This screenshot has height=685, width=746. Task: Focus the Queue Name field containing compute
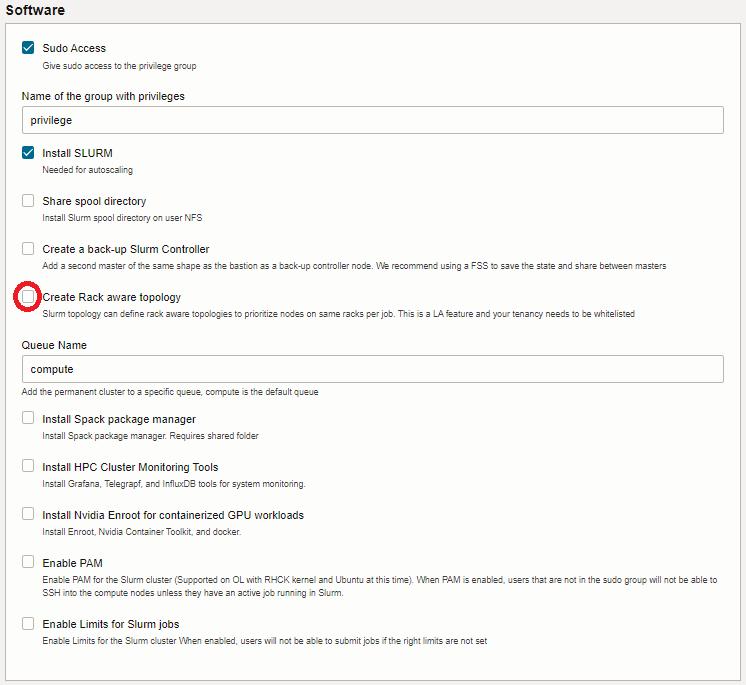tap(372, 369)
